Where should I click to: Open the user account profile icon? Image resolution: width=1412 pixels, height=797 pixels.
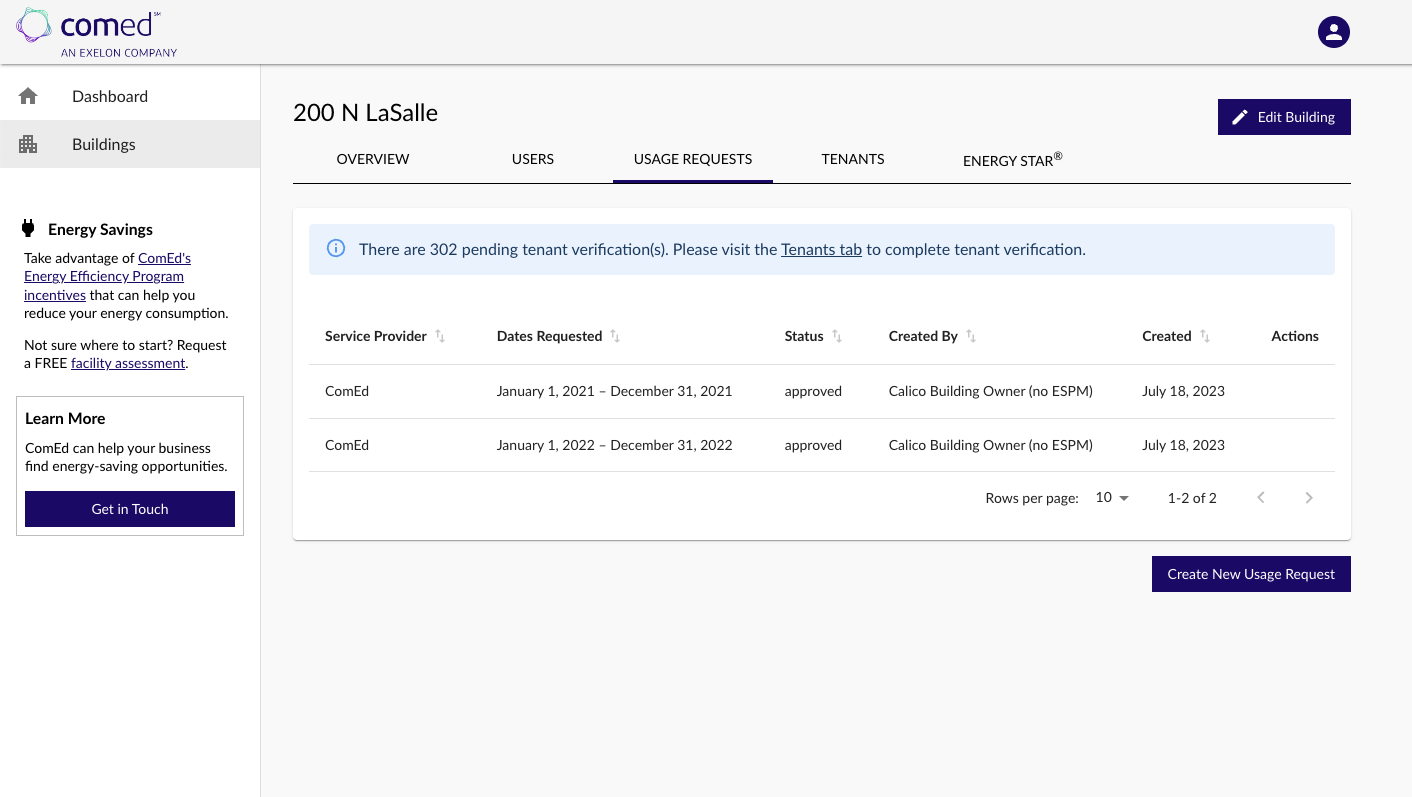pyautogui.click(x=1334, y=32)
